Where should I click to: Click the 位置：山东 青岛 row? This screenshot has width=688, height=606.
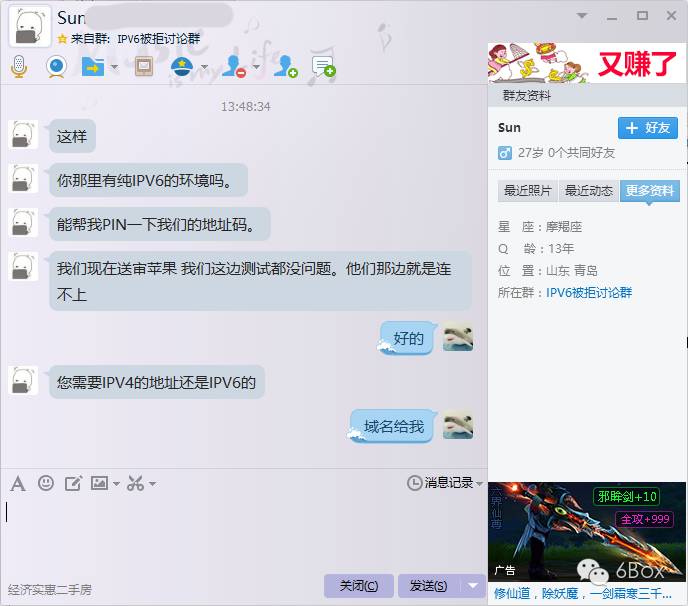pyautogui.click(x=548, y=271)
